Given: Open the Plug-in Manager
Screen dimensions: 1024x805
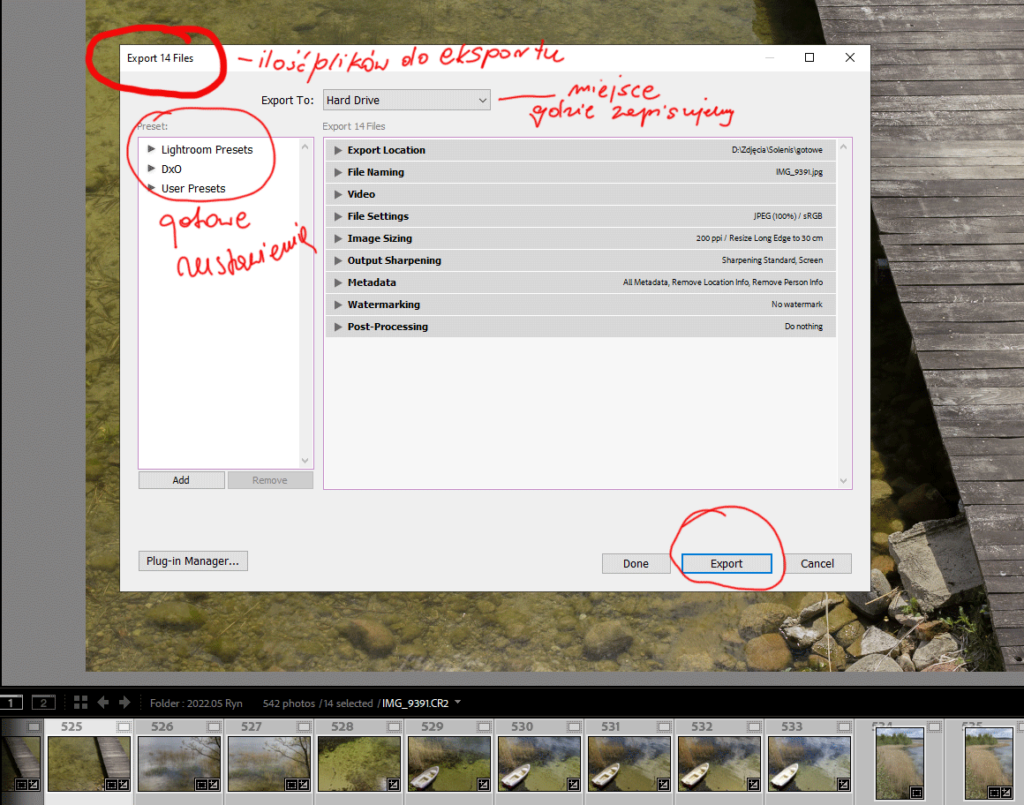Looking at the screenshot, I should [x=192, y=560].
